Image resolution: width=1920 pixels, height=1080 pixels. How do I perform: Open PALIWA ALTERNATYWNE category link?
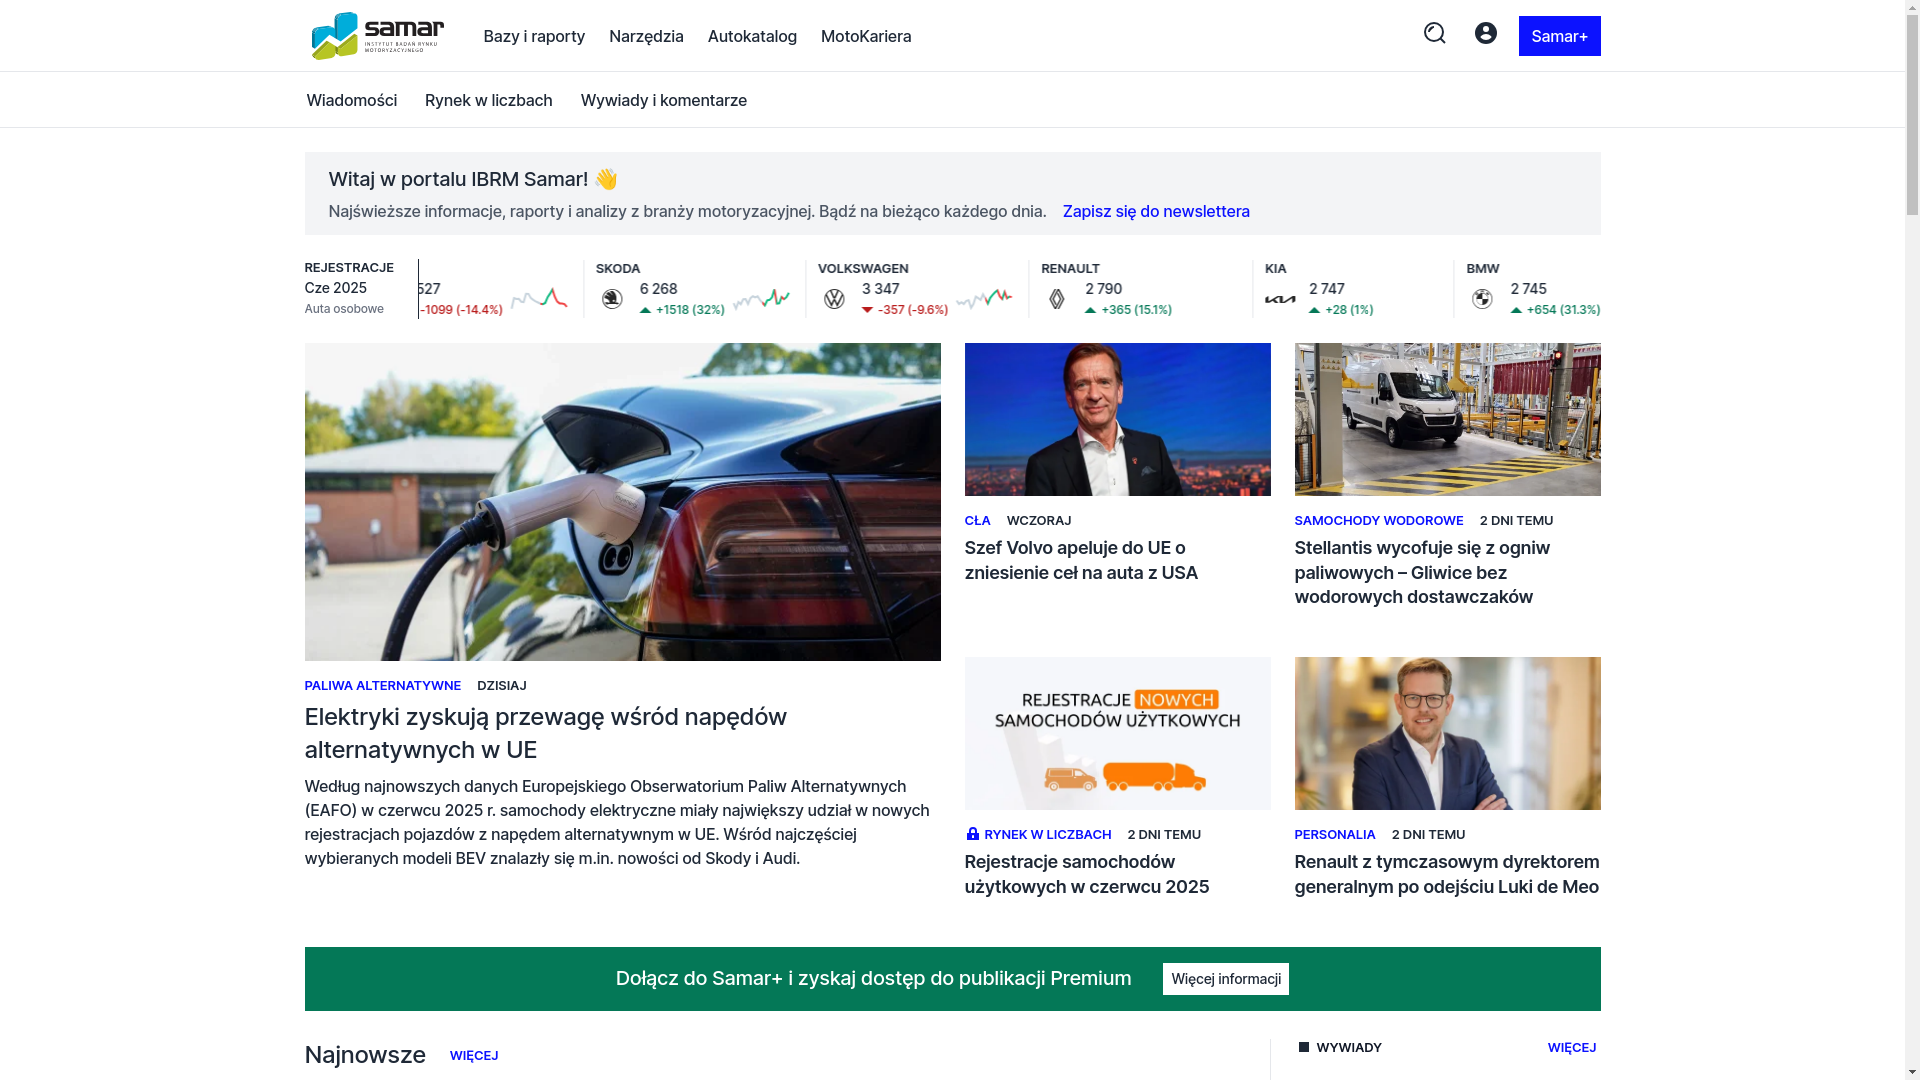coord(382,685)
